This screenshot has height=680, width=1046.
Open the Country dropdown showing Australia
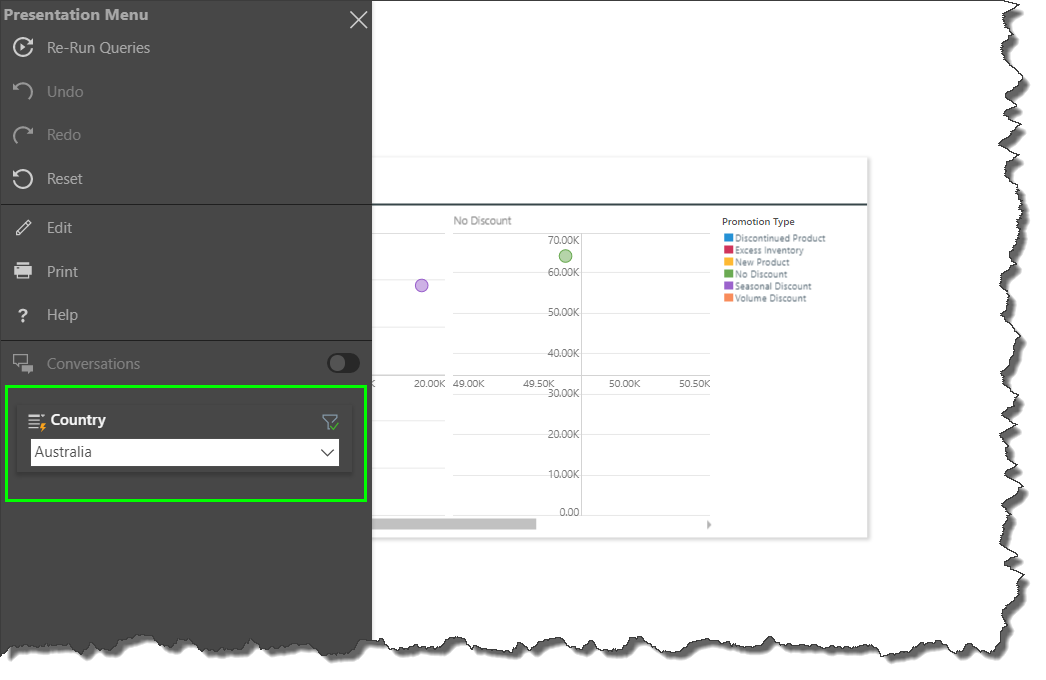pos(185,452)
